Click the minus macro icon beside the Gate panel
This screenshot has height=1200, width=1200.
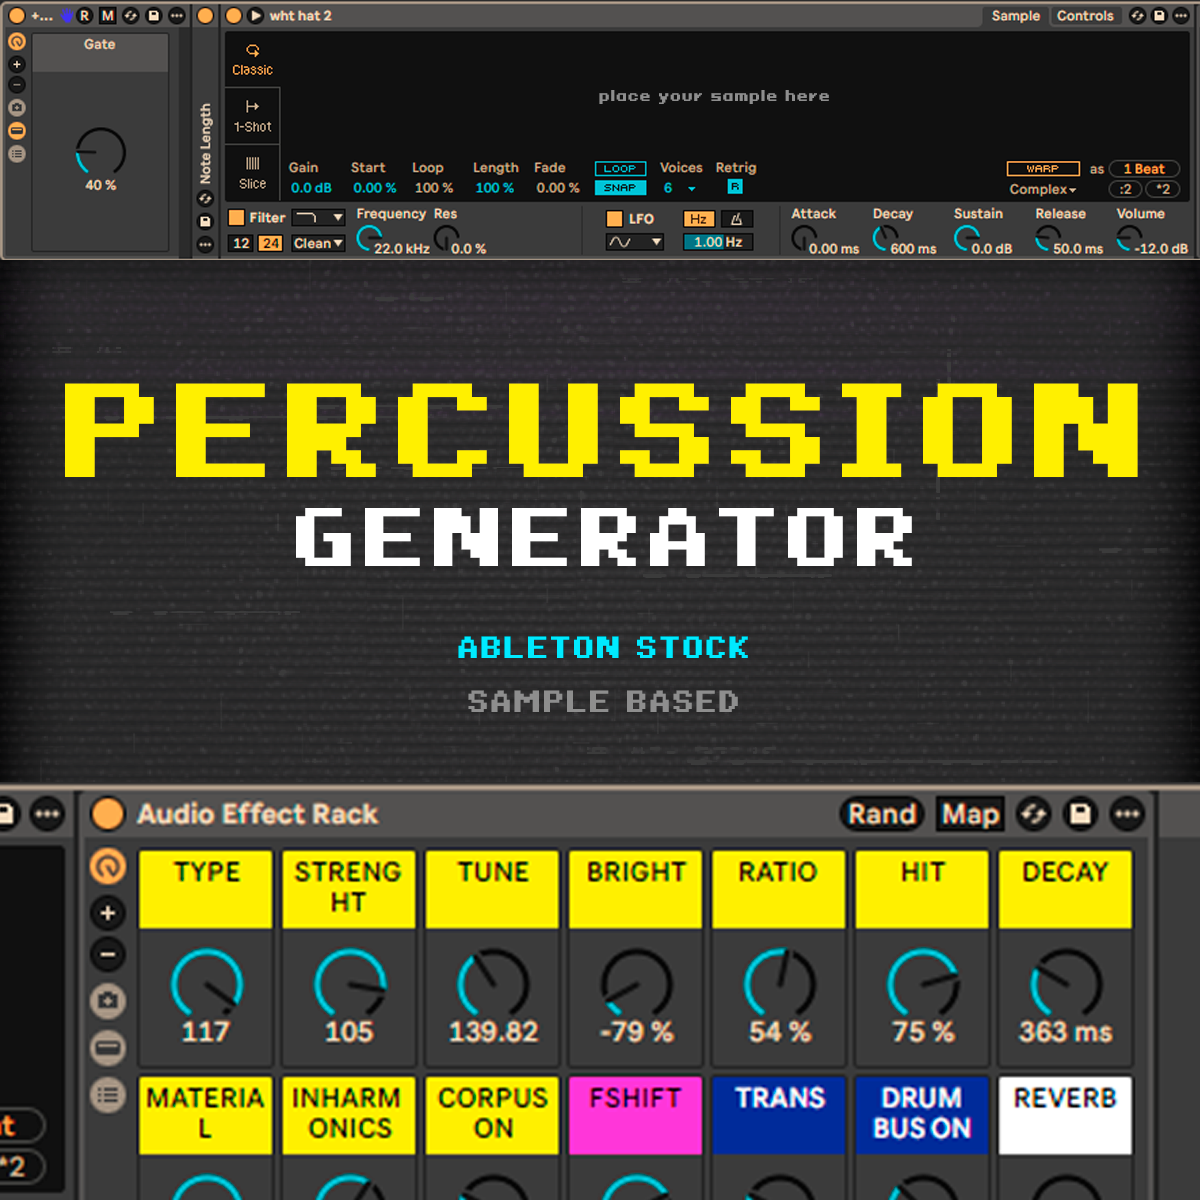pyautogui.click(x=17, y=85)
